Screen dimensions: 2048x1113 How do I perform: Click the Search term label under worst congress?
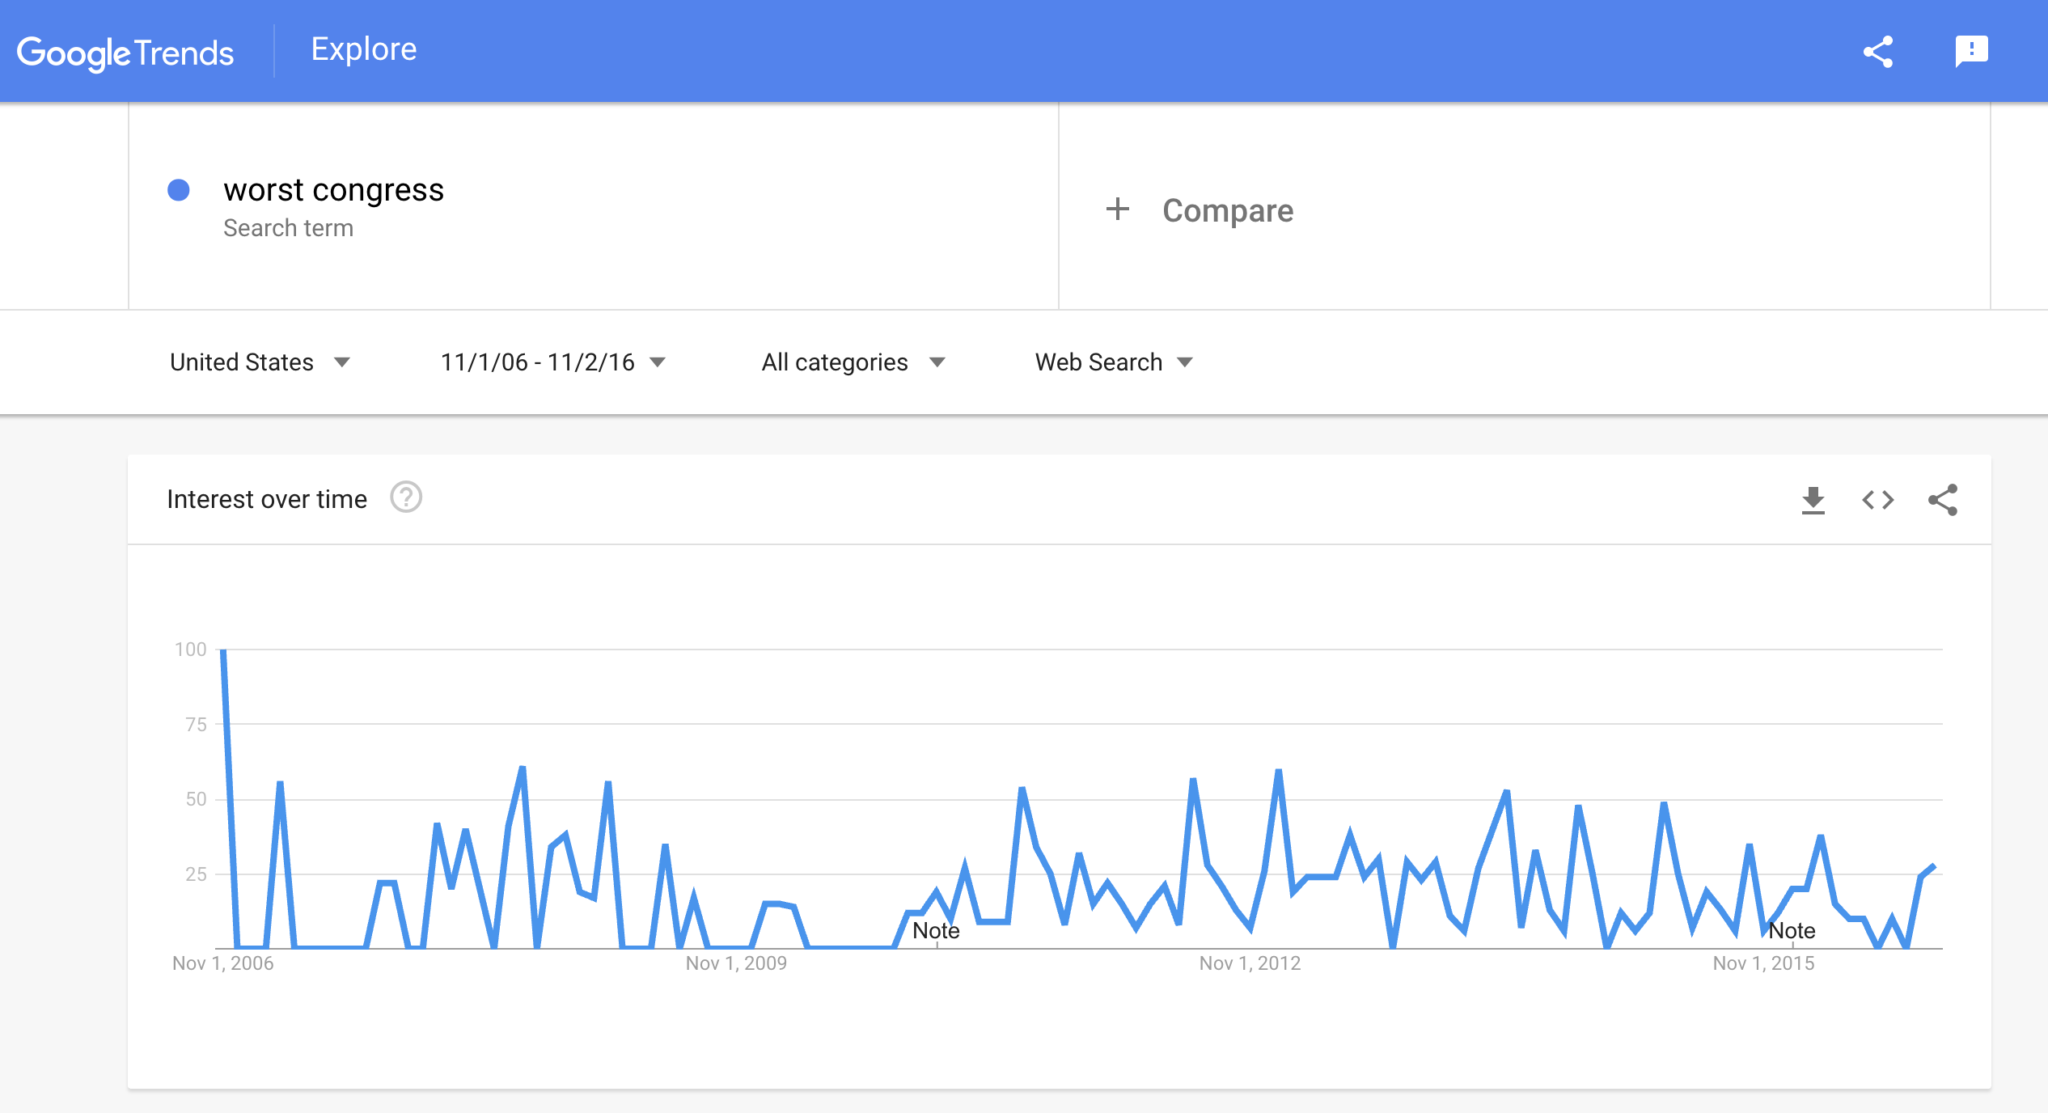click(x=288, y=228)
